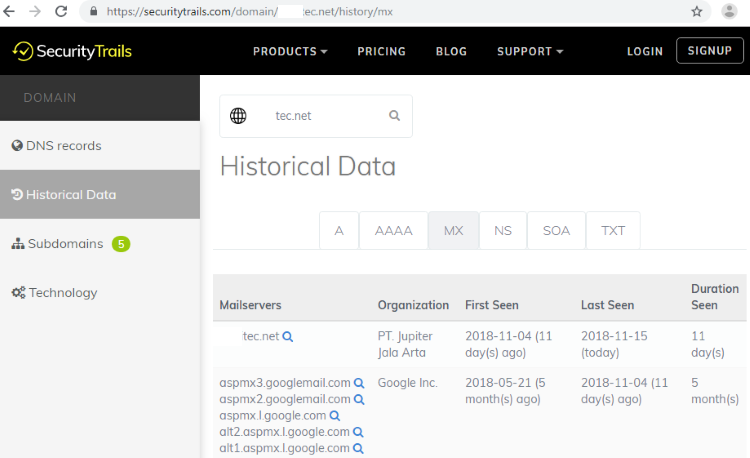750x458 pixels.
Task: Click the Mailservers column header
Action: [250, 305]
